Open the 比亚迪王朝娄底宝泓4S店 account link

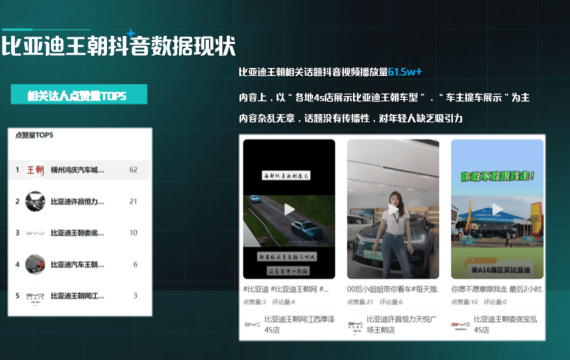pos(505,324)
